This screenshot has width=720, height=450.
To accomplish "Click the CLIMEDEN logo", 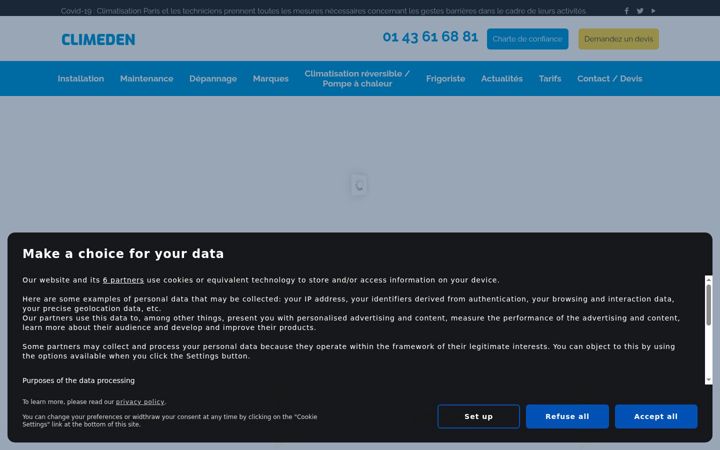I will [98, 39].
